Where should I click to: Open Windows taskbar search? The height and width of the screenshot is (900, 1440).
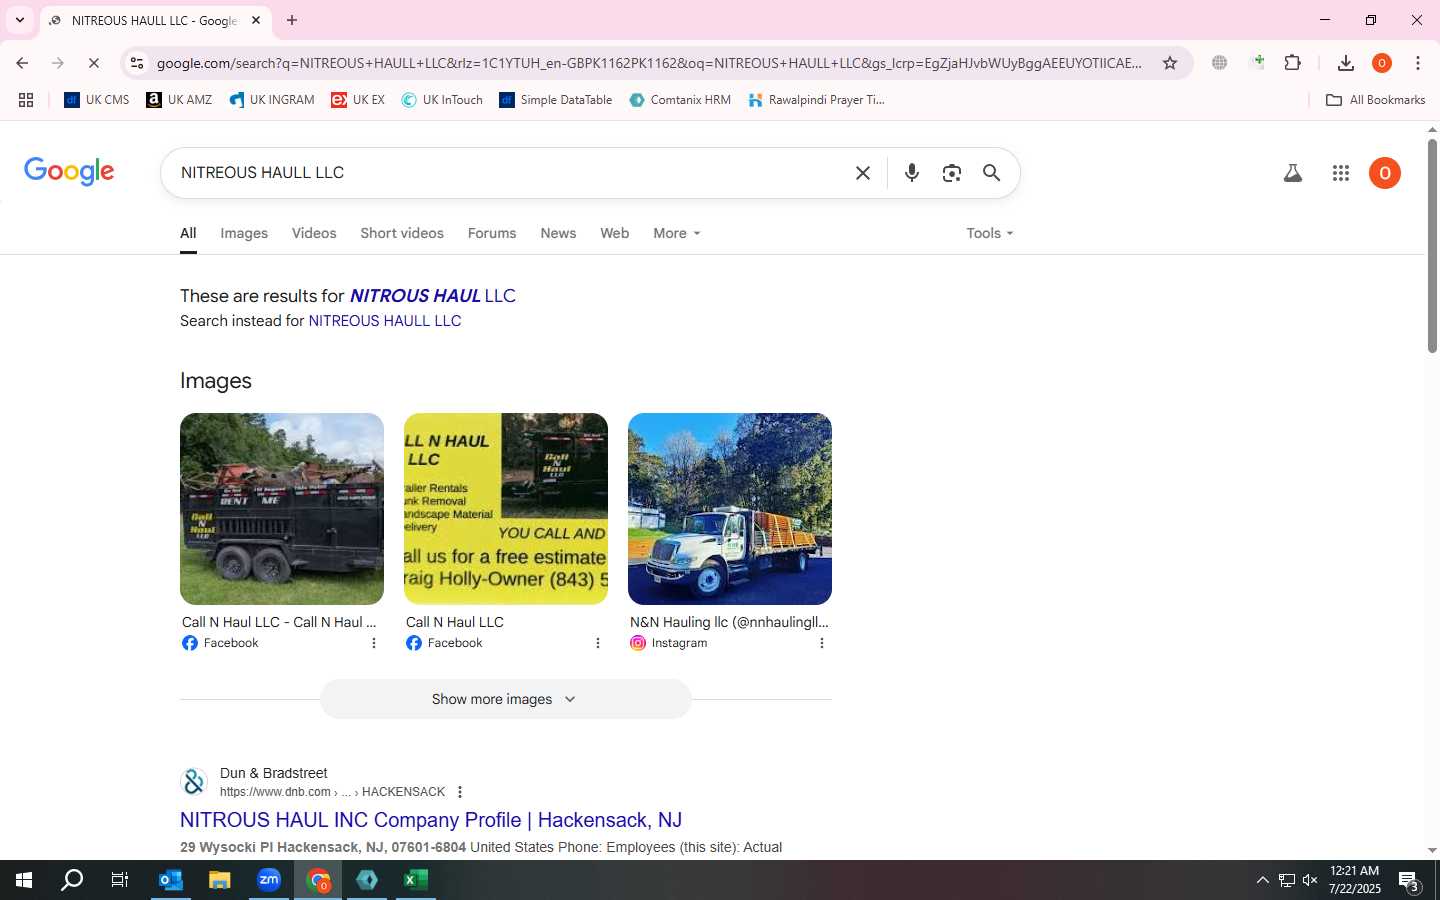pyautogui.click(x=72, y=880)
